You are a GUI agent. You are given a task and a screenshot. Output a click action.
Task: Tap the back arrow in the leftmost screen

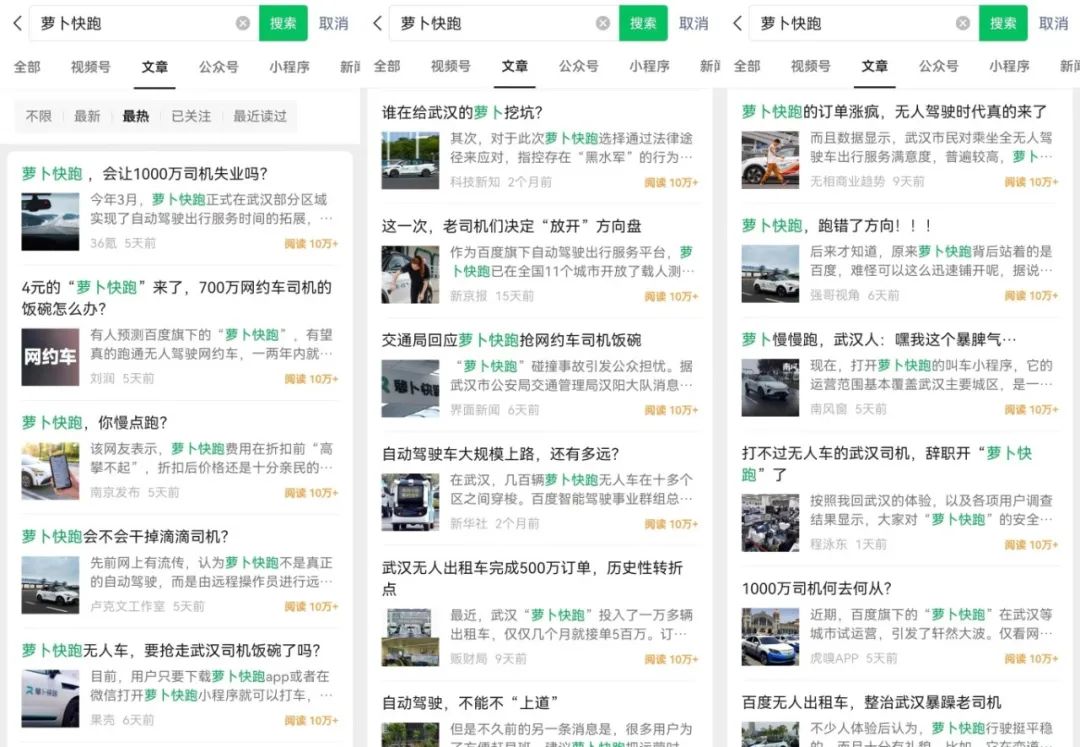point(16,23)
